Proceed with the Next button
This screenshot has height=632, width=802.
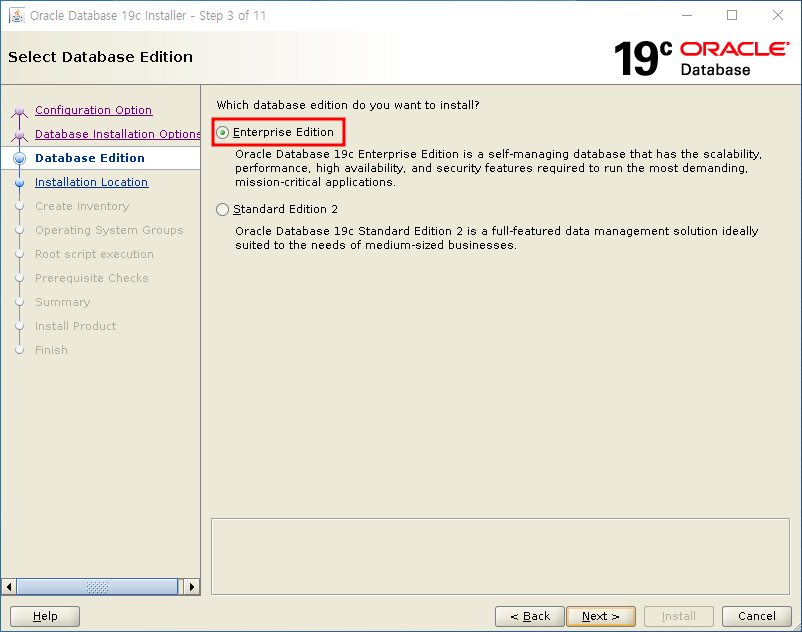601,616
